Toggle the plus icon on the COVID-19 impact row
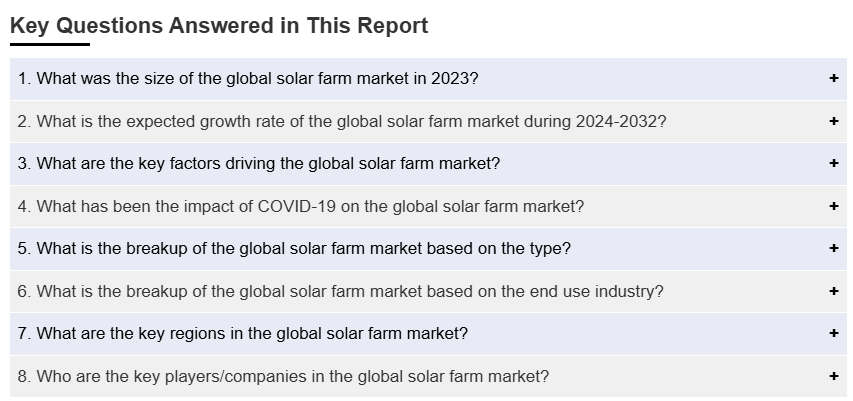 (834, 207)
